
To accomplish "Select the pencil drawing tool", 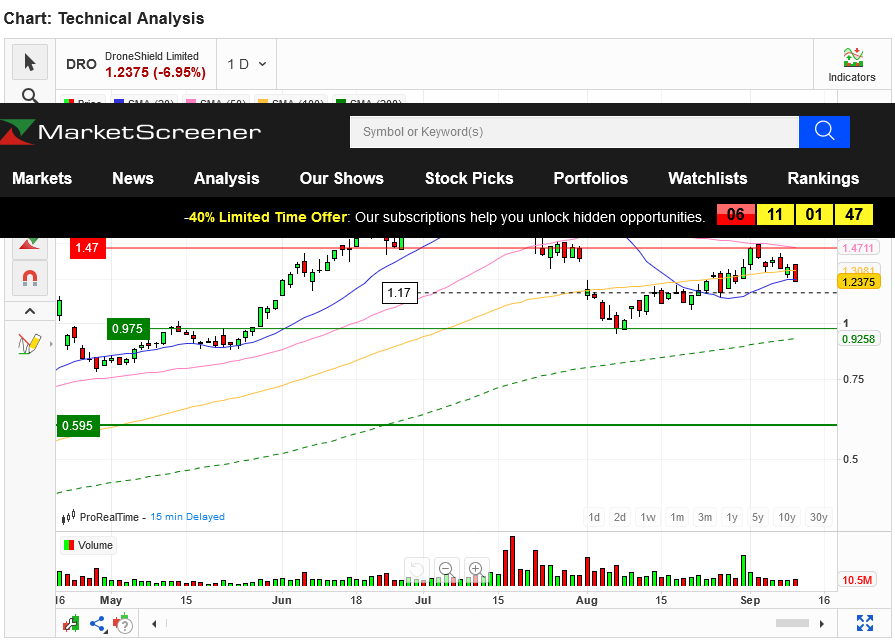I will [x=29, y=343].
